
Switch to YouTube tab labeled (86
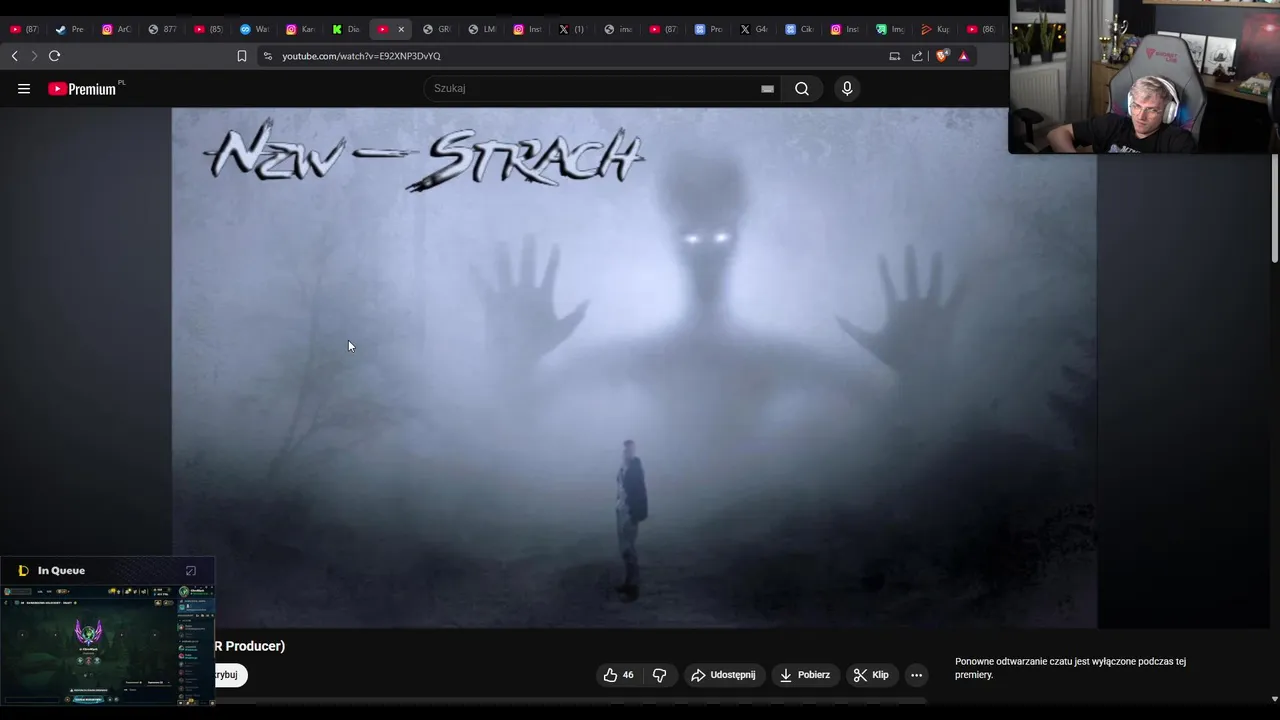tap(982, 29)
